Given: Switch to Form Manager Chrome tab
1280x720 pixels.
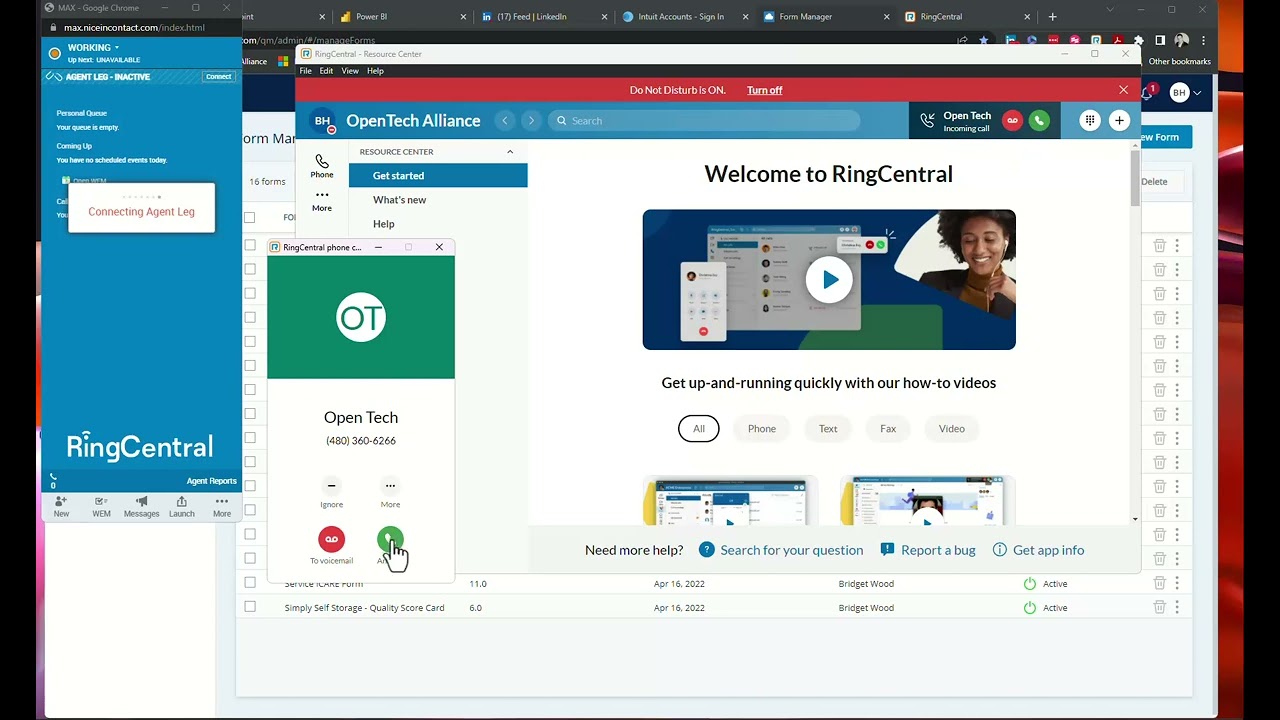Looking at the screenshot, I should pos(824,16).
